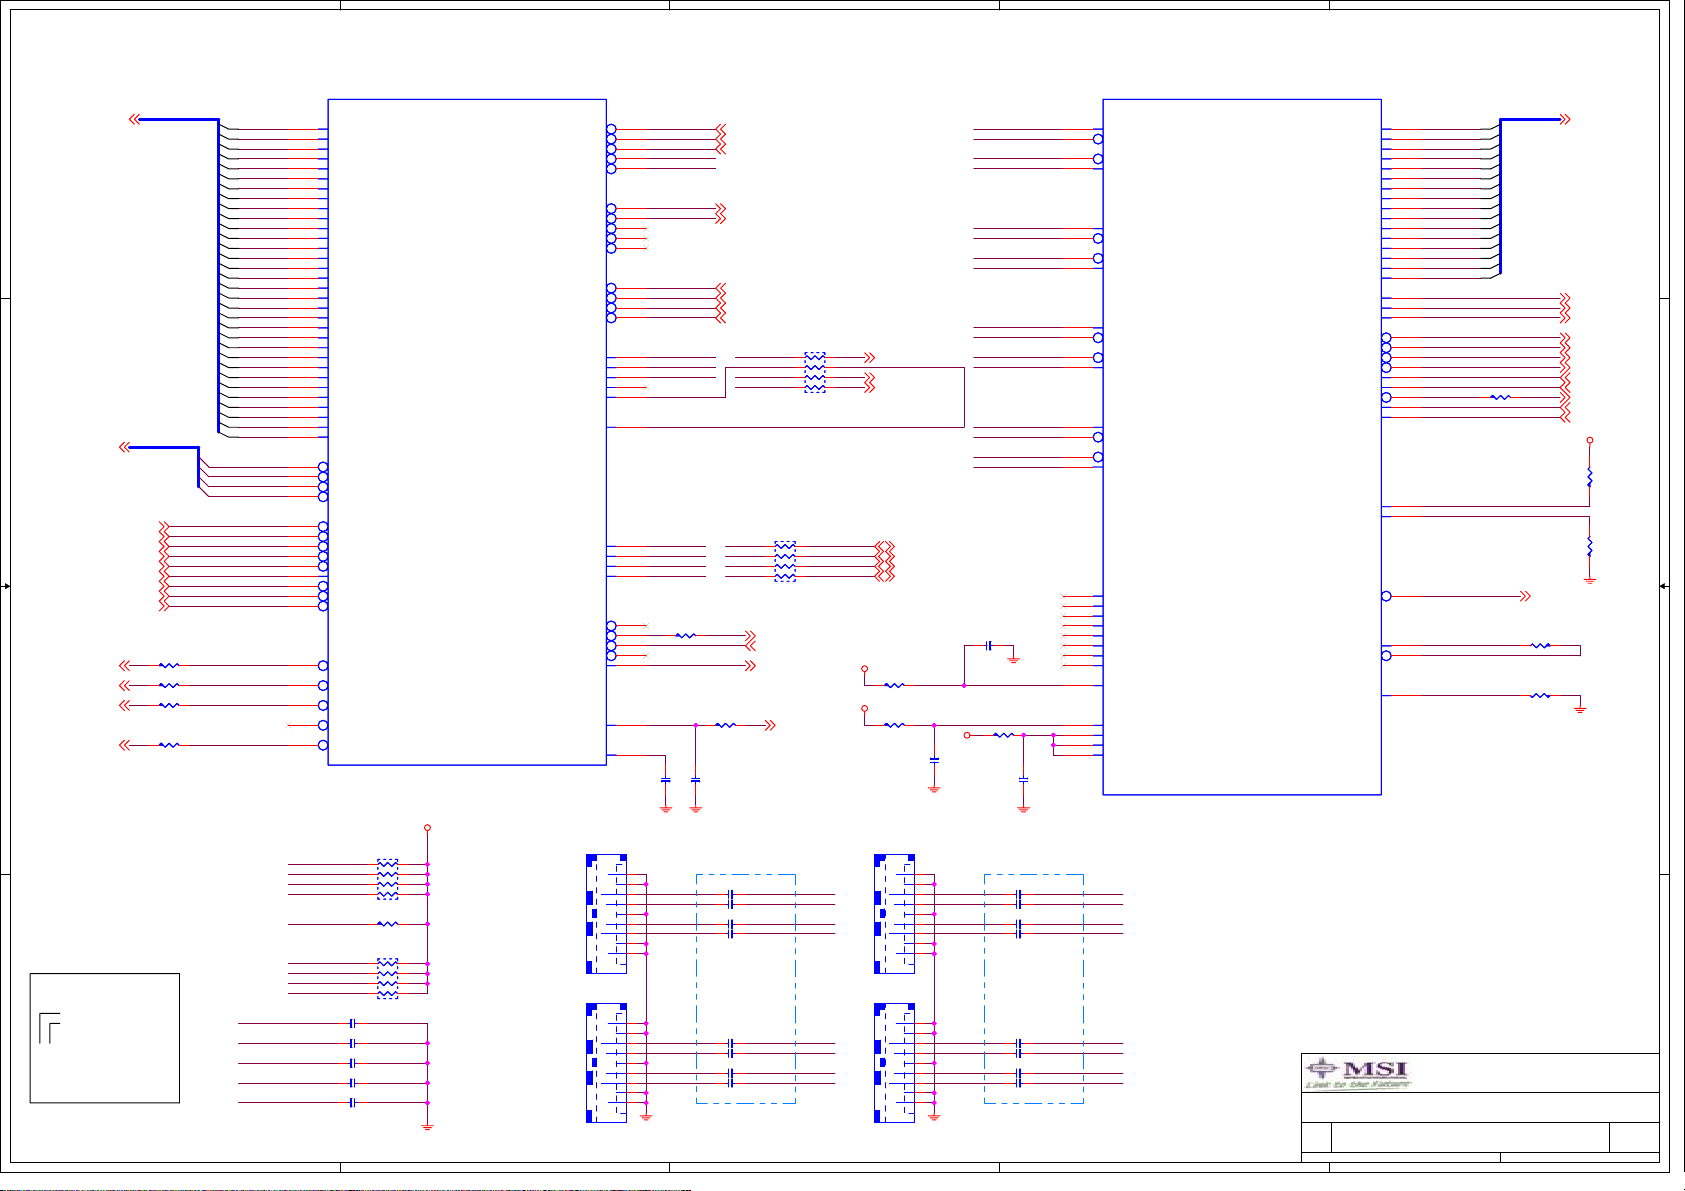The height and width of the screenshot is (1191, 1685).
Task: Select the large right IC block
Action: pyautogui.click(x=1242, y=447)
